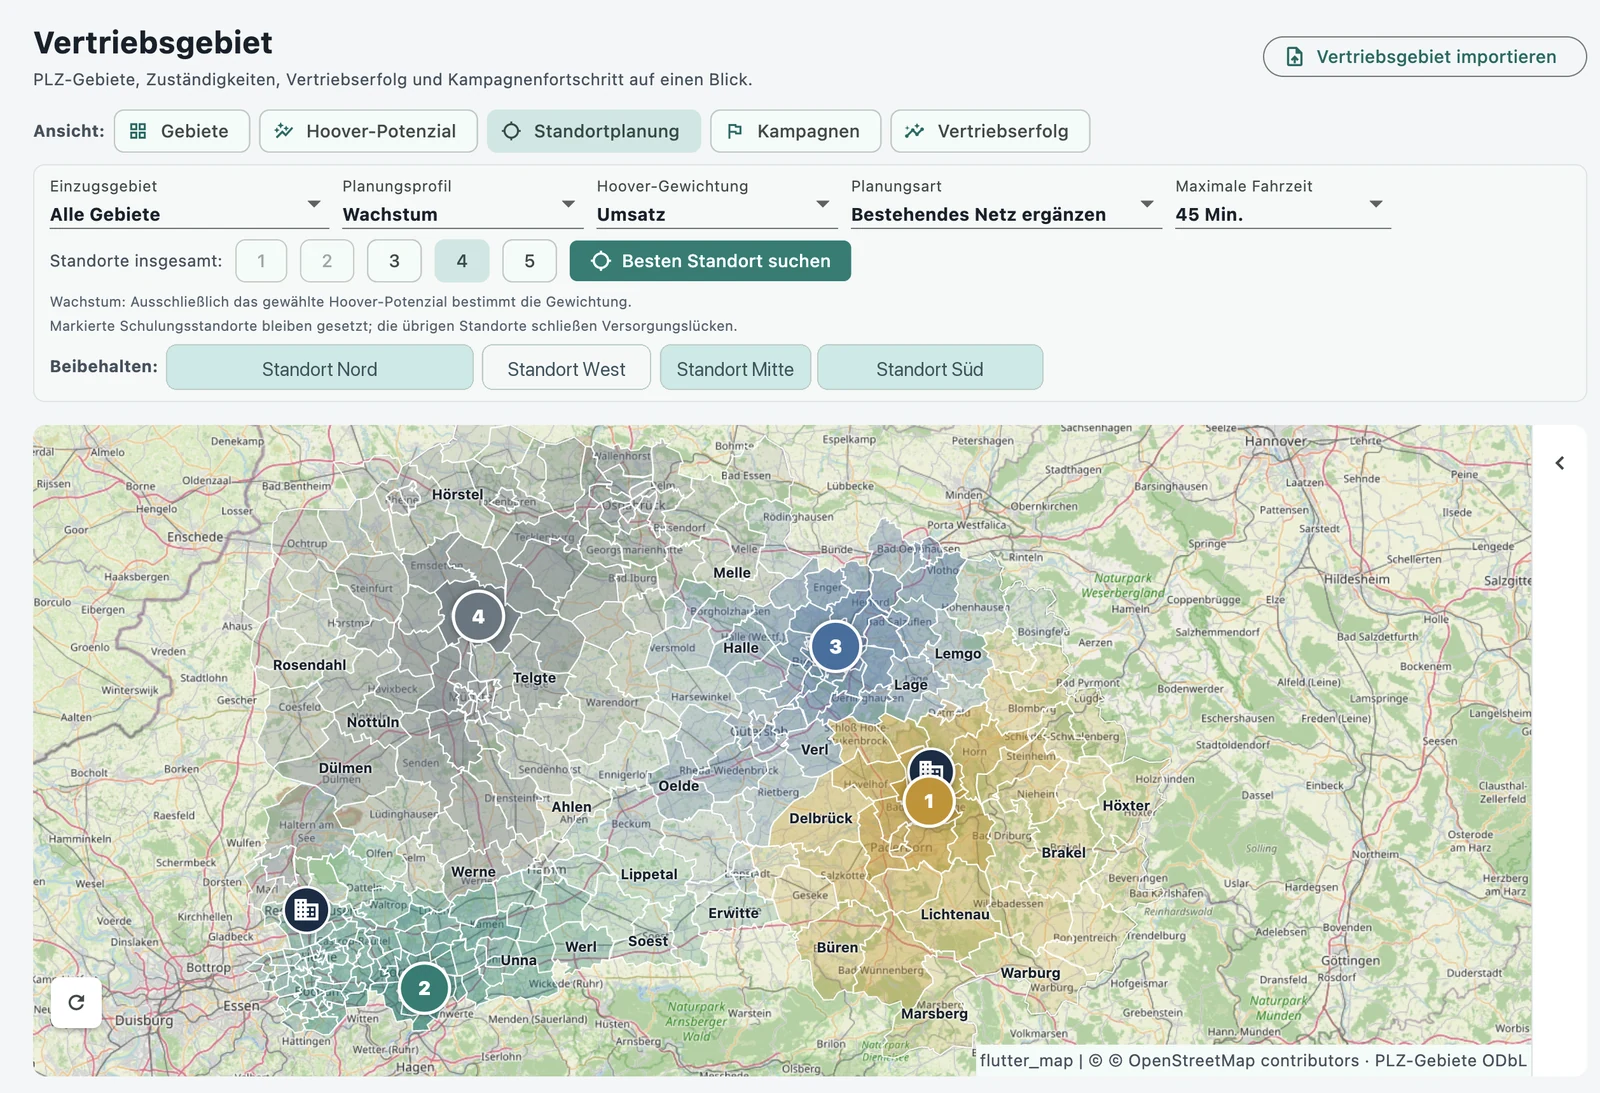Click map marker number 3 near Halle
This screenshot has width=1600, height=1093.
coord(835,646)
